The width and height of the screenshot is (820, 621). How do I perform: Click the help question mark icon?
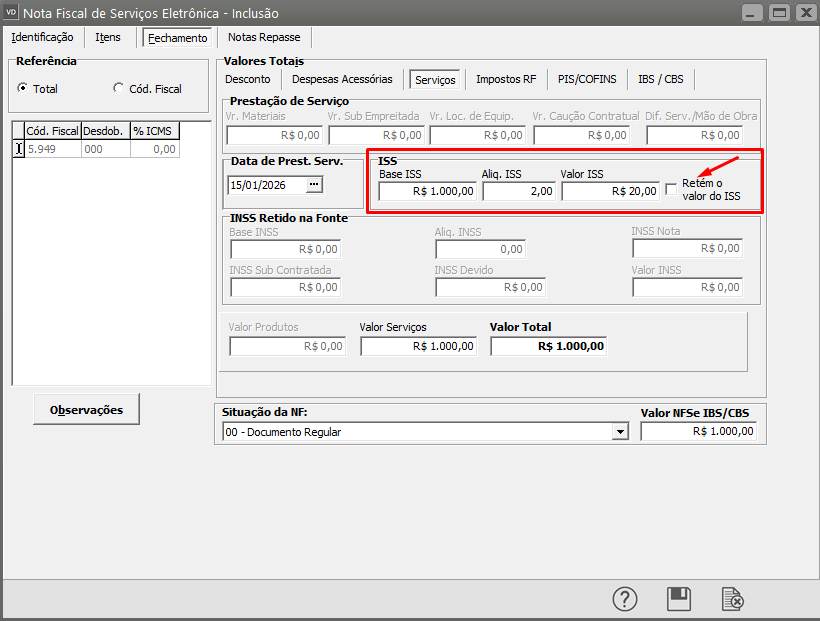click(625, 598)
